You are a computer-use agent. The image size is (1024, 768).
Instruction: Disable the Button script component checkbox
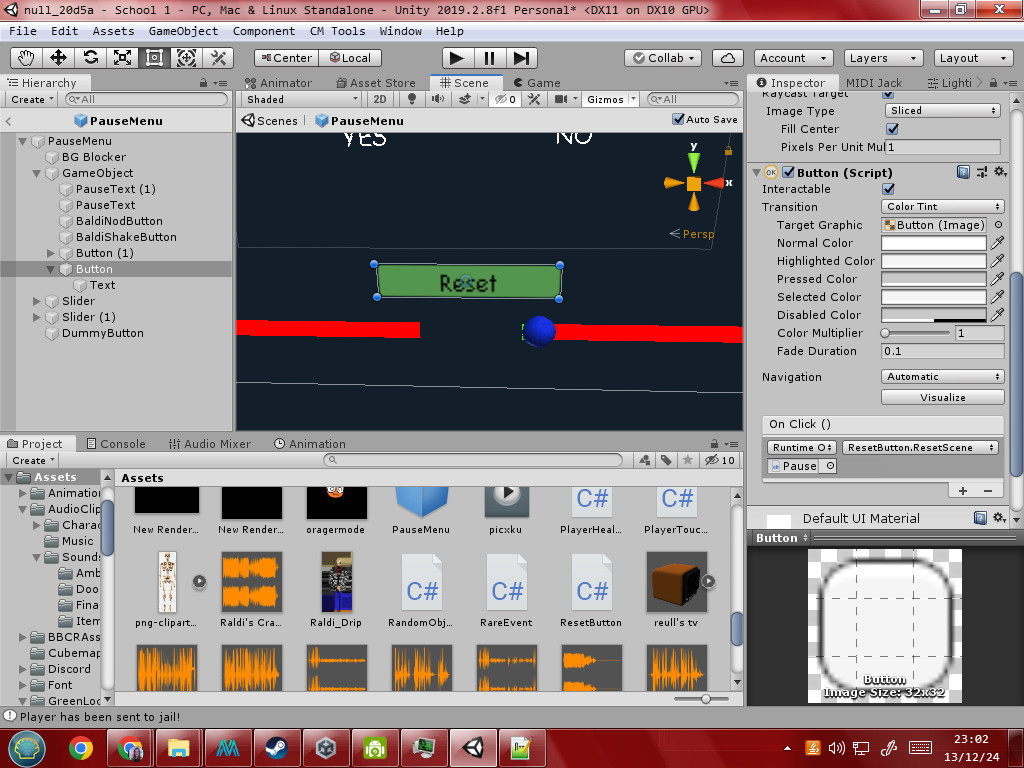click(x=788, y=172)
